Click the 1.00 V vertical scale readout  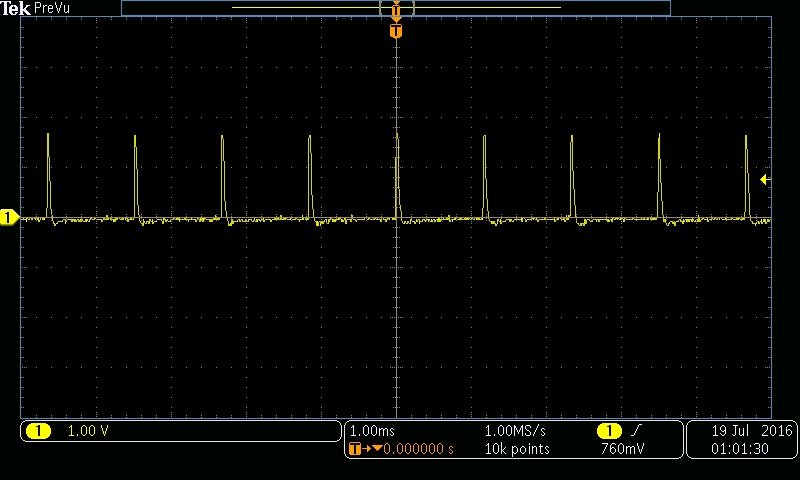click(86, 431)
